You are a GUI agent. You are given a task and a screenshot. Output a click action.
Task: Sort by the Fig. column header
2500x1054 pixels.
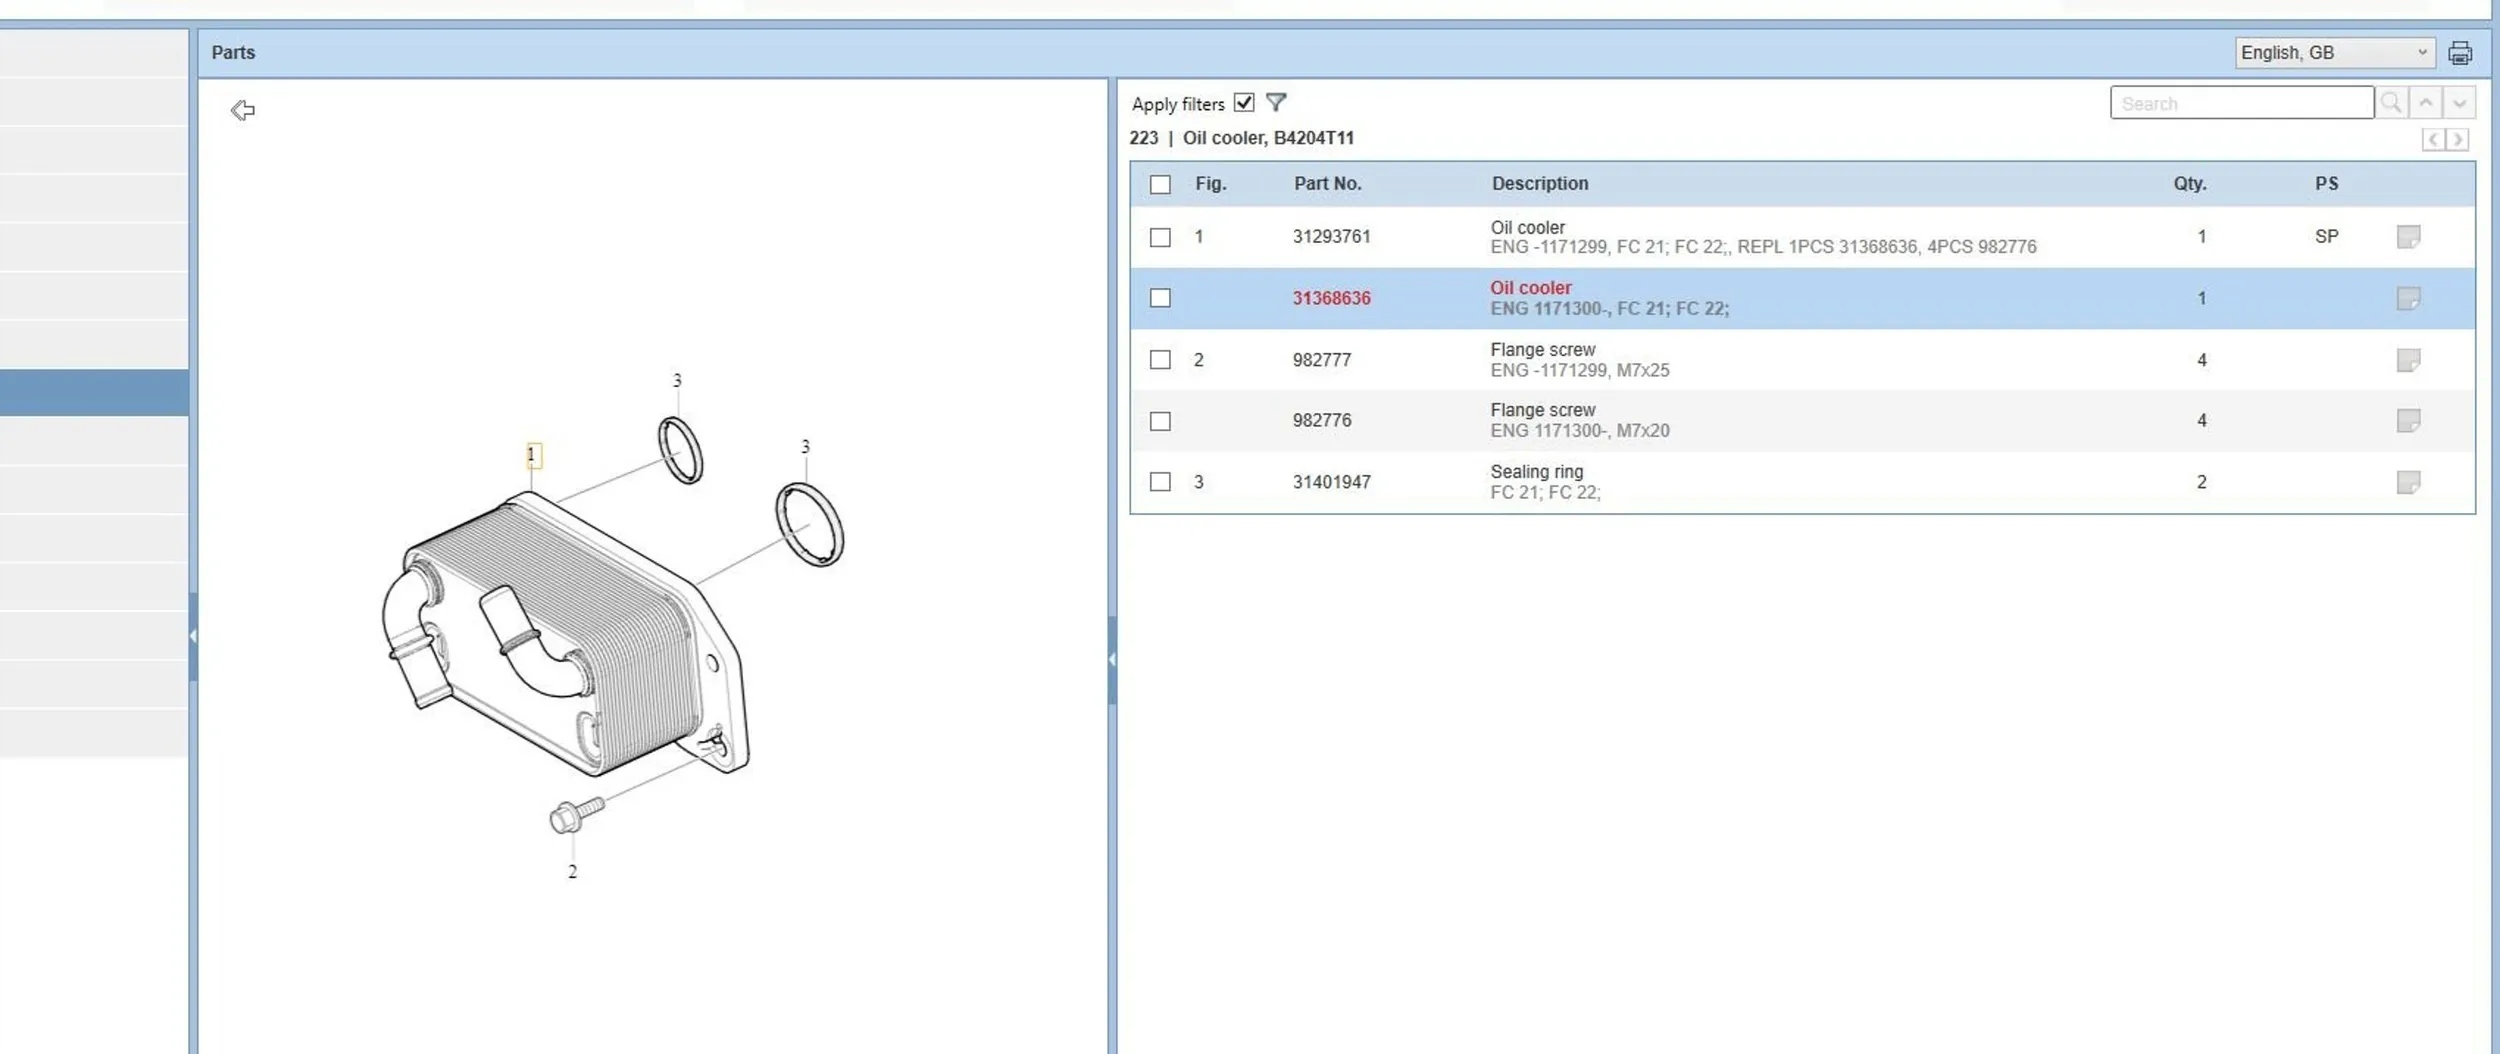1210,184
